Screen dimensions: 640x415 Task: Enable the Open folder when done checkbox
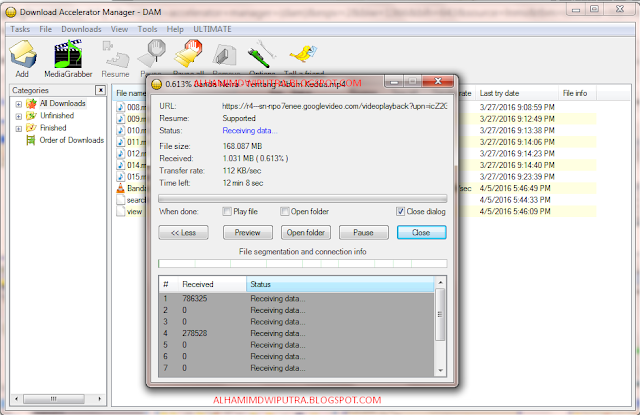(284, 211)
